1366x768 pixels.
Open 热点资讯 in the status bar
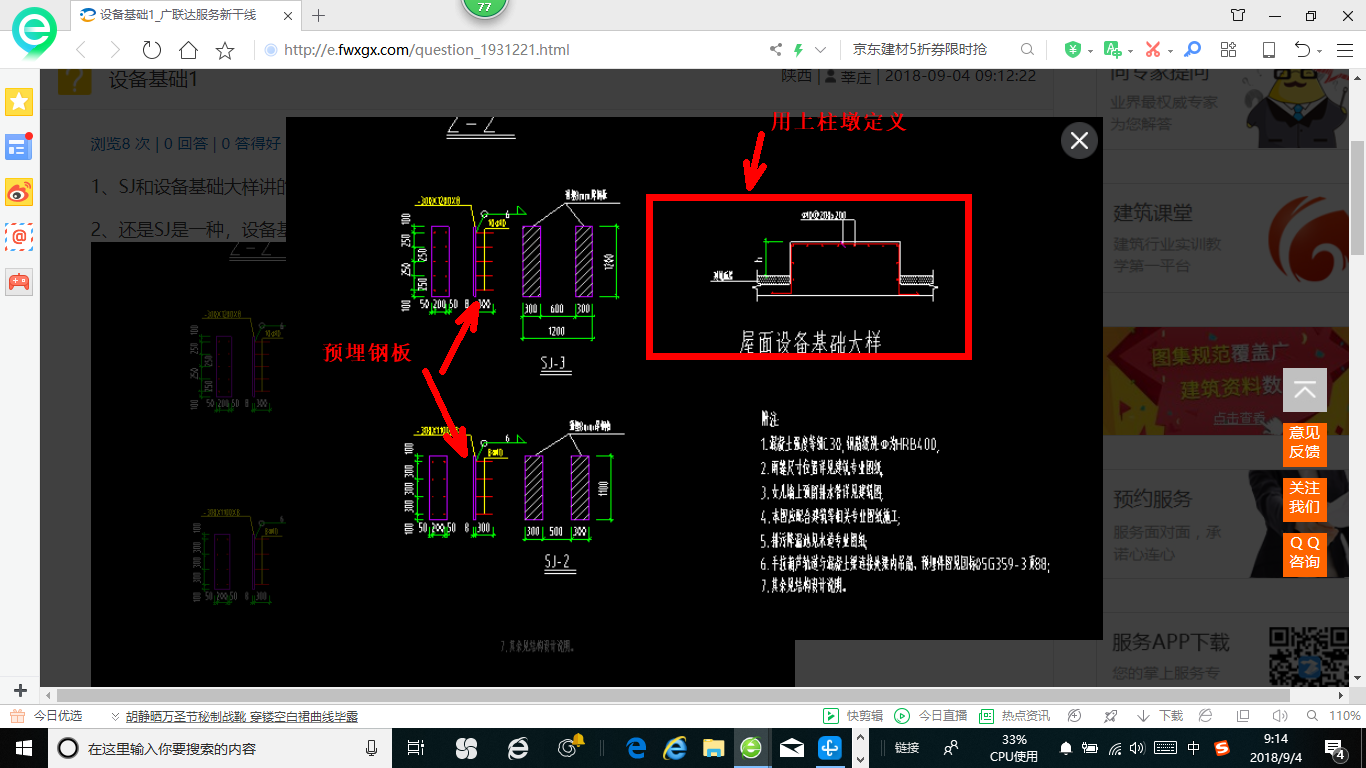click(1014, 716)
